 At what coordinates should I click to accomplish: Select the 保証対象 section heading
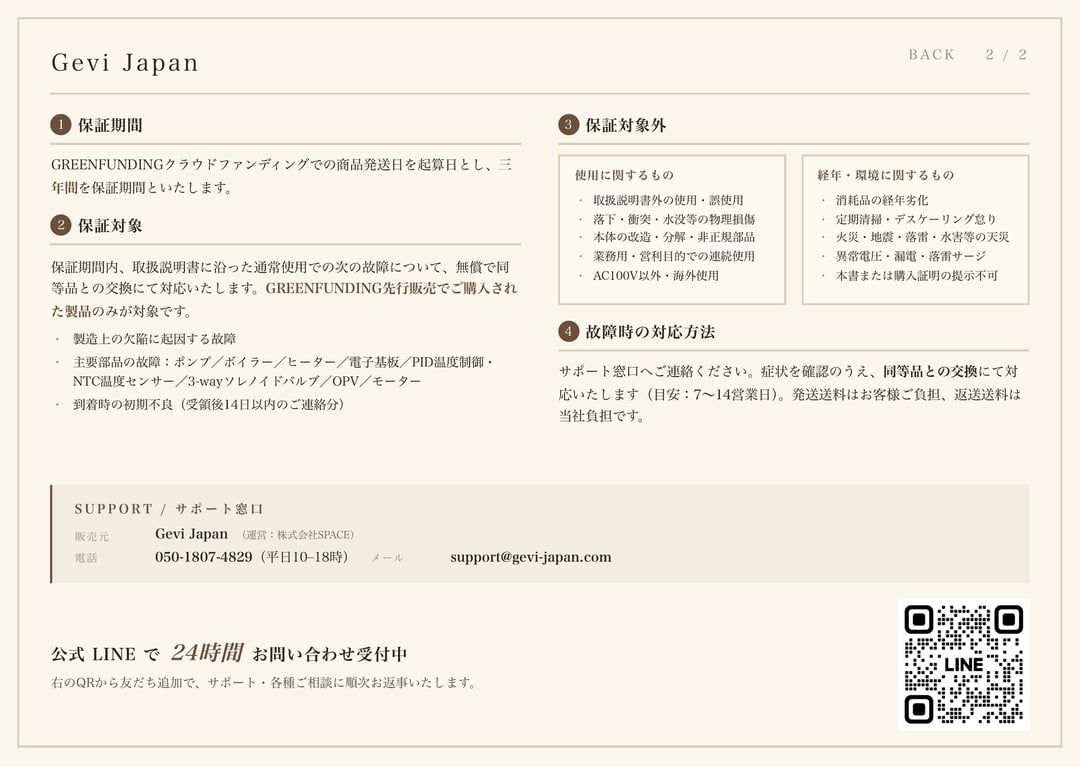(x=110, y=226)
